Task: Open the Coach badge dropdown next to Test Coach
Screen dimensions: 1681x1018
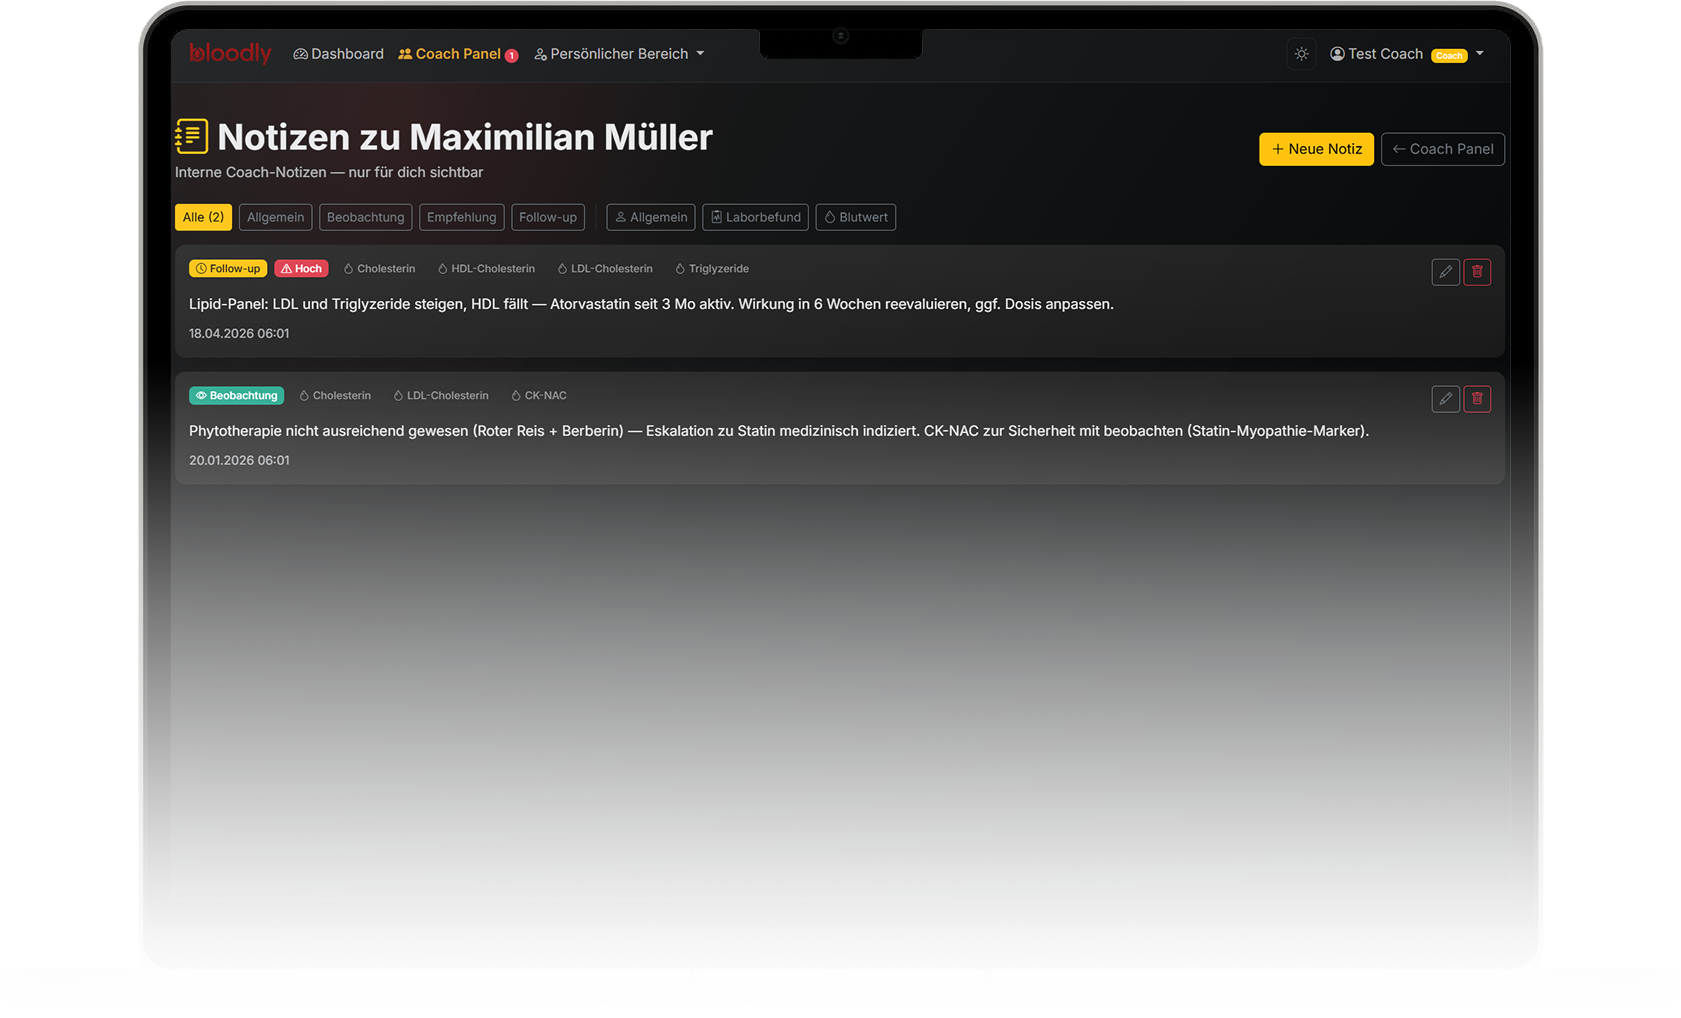Action: click(1449, 56)
